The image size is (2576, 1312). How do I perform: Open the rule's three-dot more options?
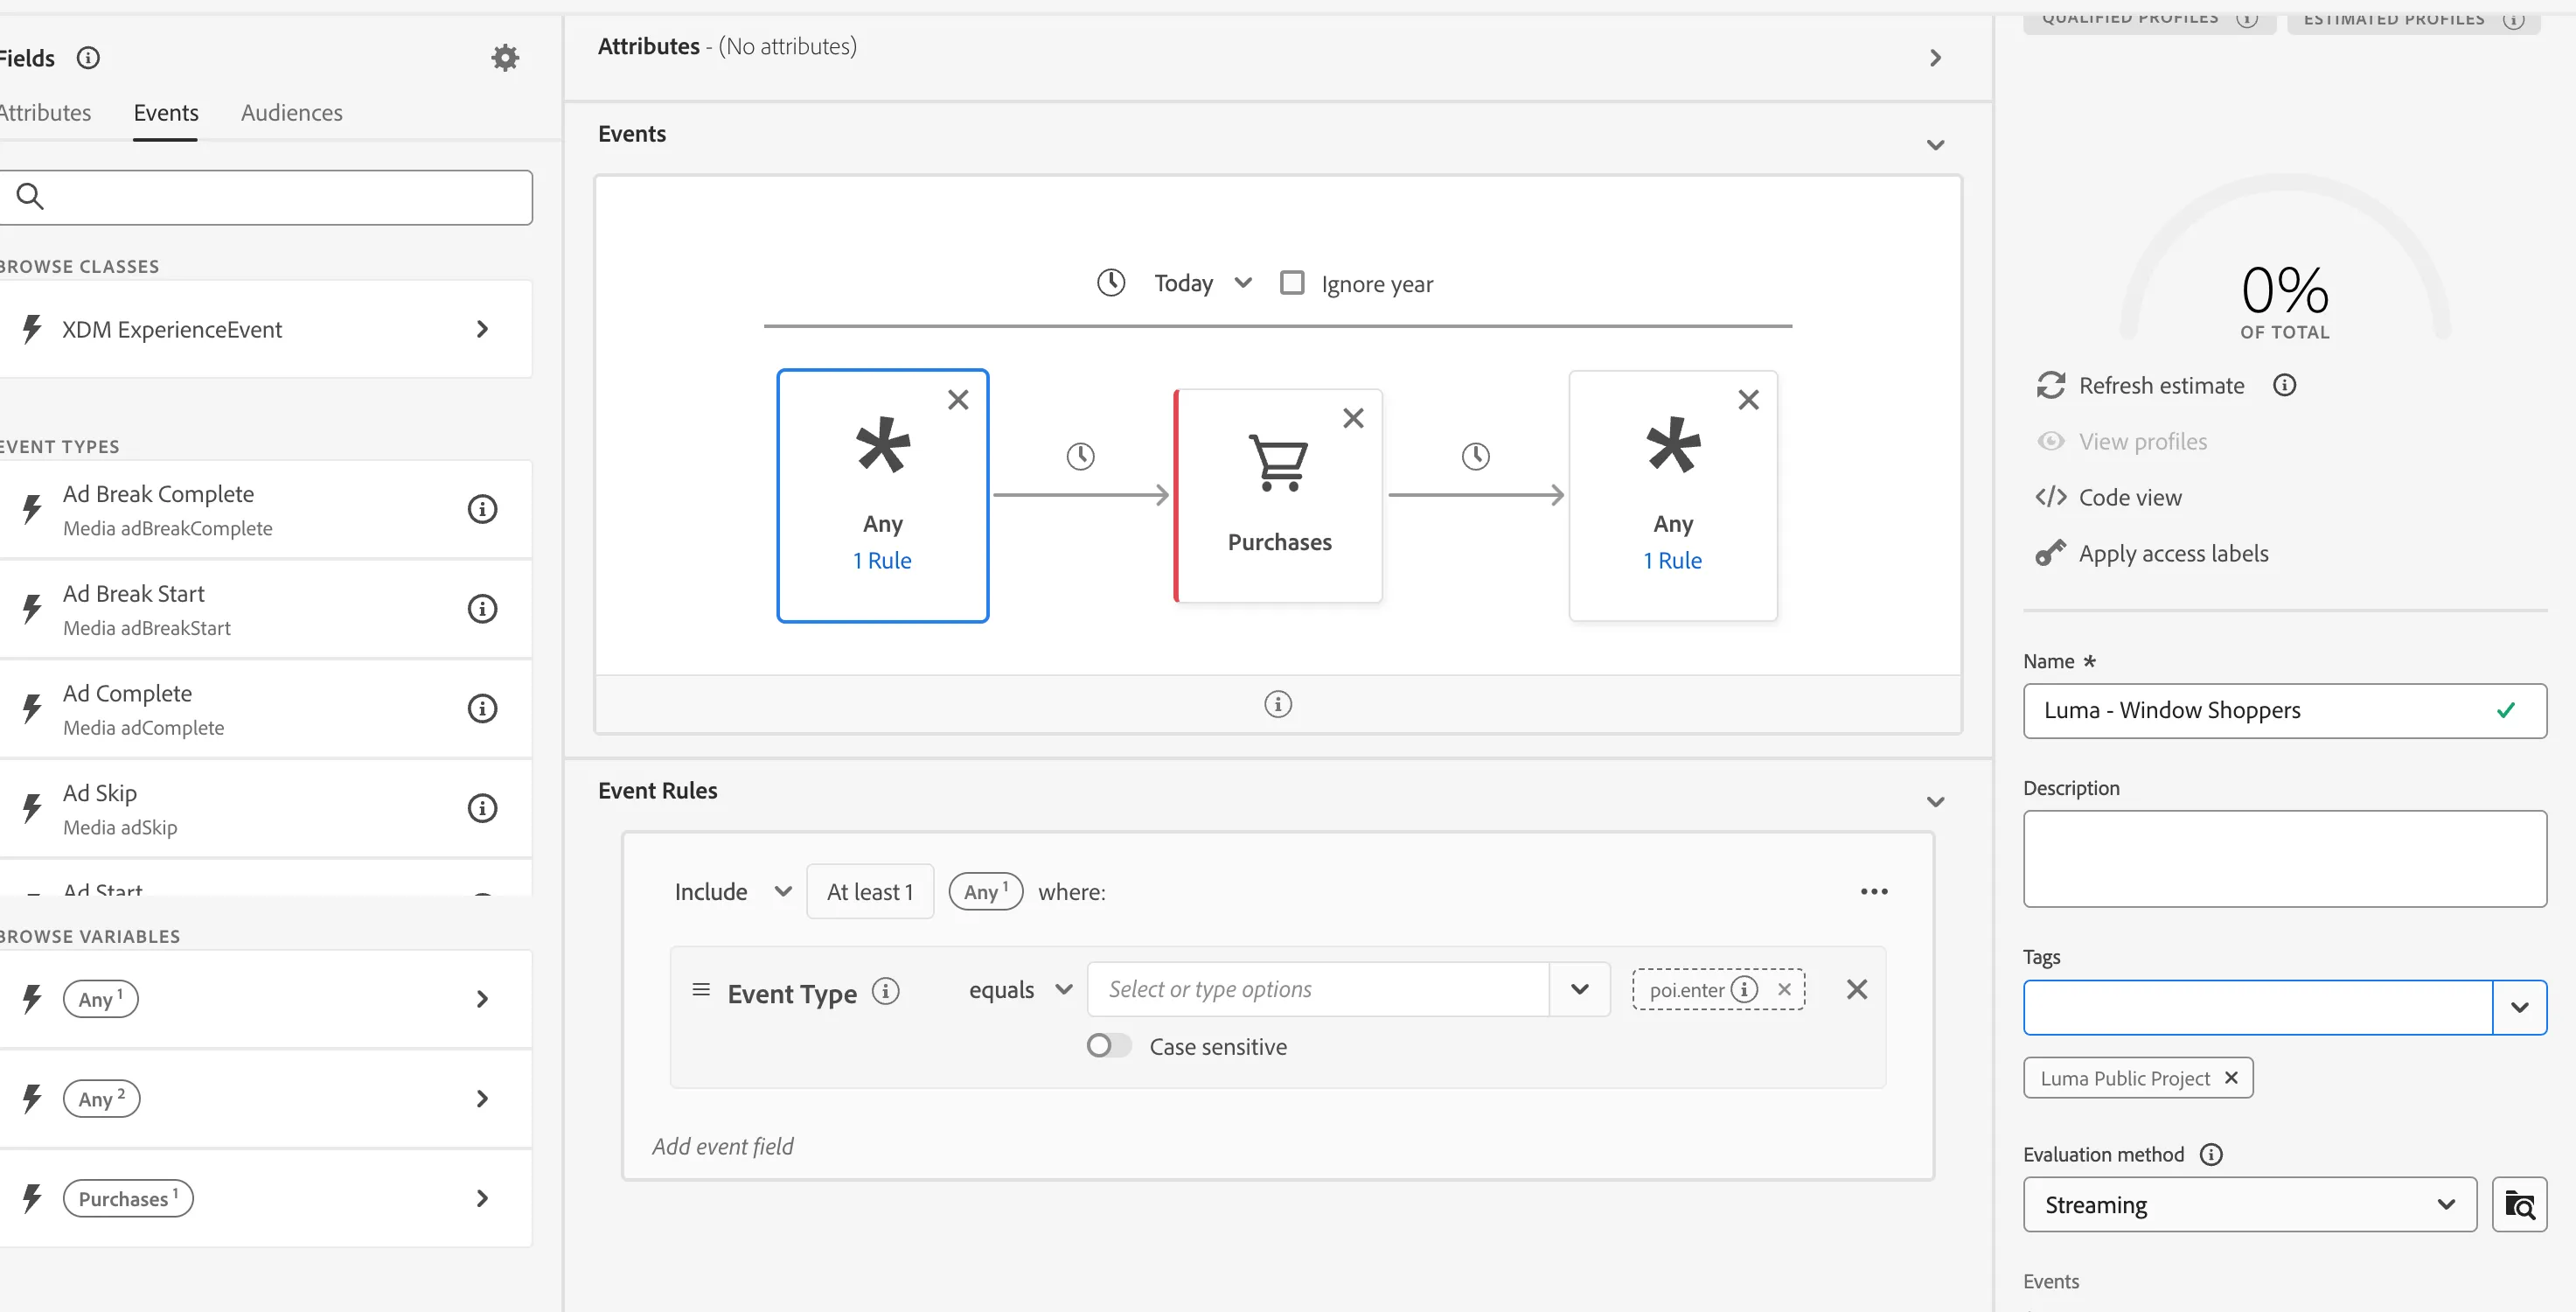pyautogui.click(x=1873, y=891)
